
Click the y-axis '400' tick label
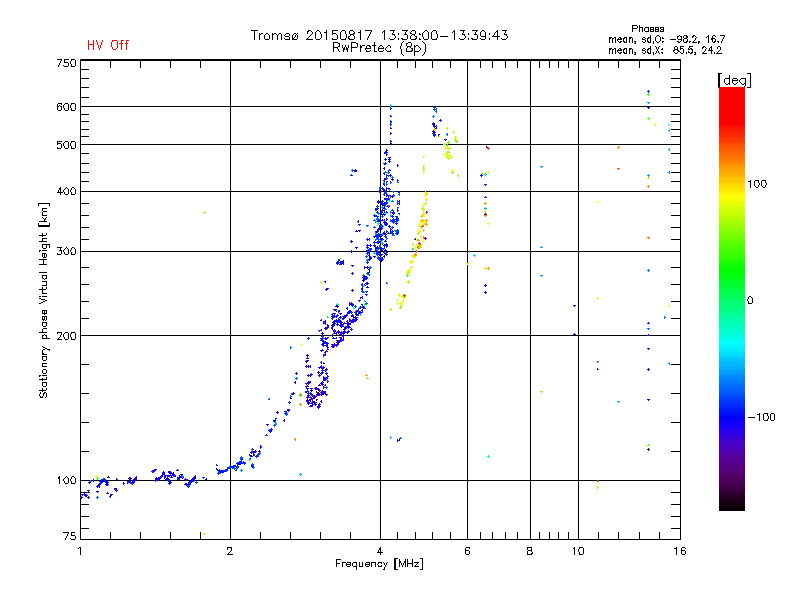pyautogui.click(x=66, y=191)
